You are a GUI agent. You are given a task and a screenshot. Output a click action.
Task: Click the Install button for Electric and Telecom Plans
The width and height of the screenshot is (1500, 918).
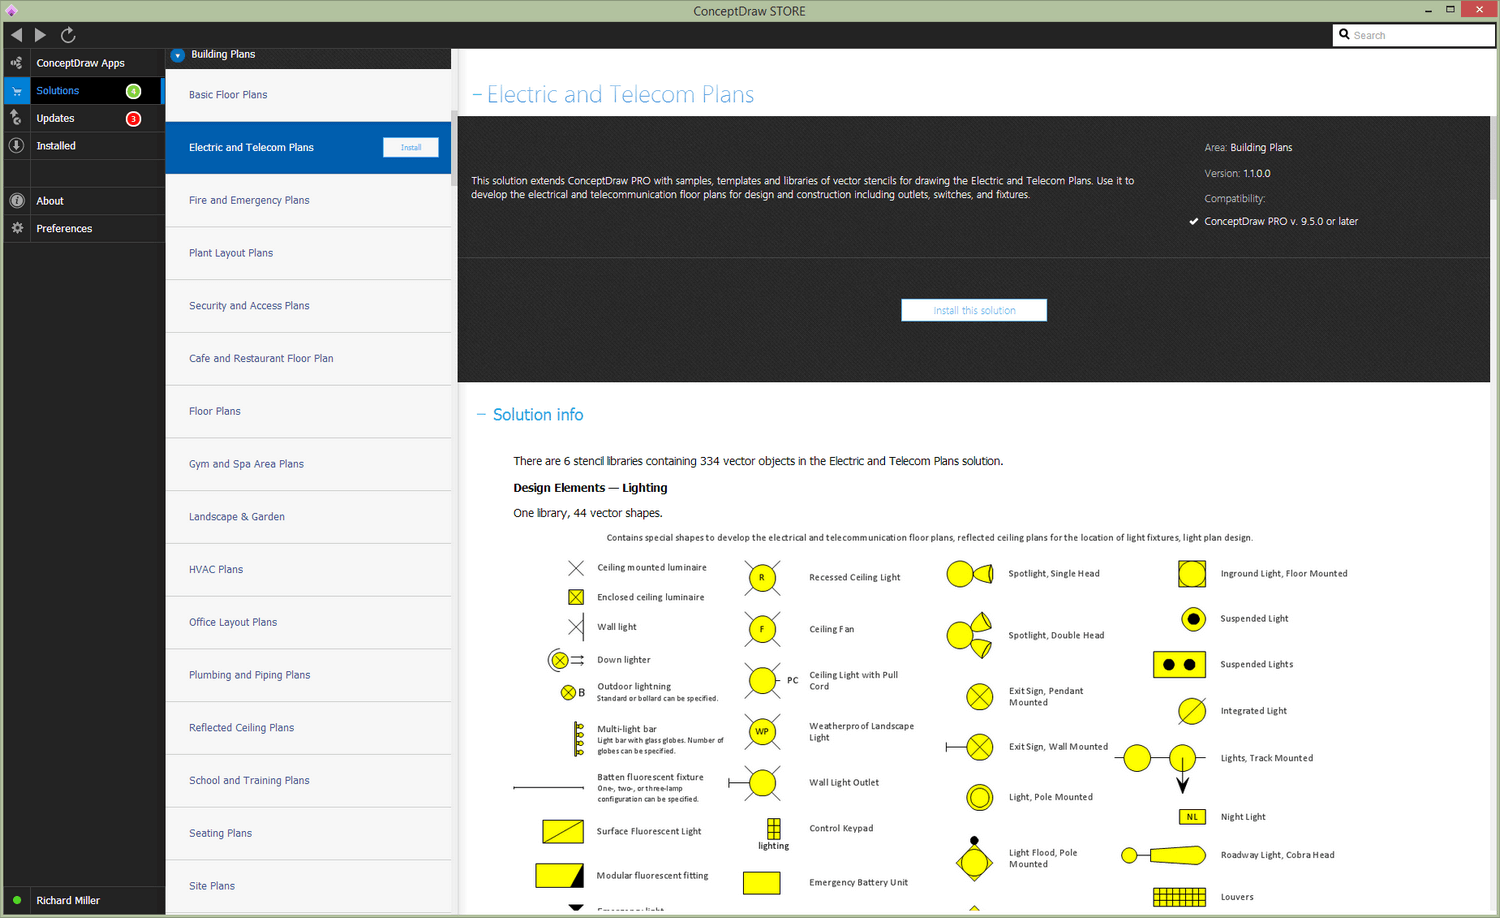click(x=411, y=147)
